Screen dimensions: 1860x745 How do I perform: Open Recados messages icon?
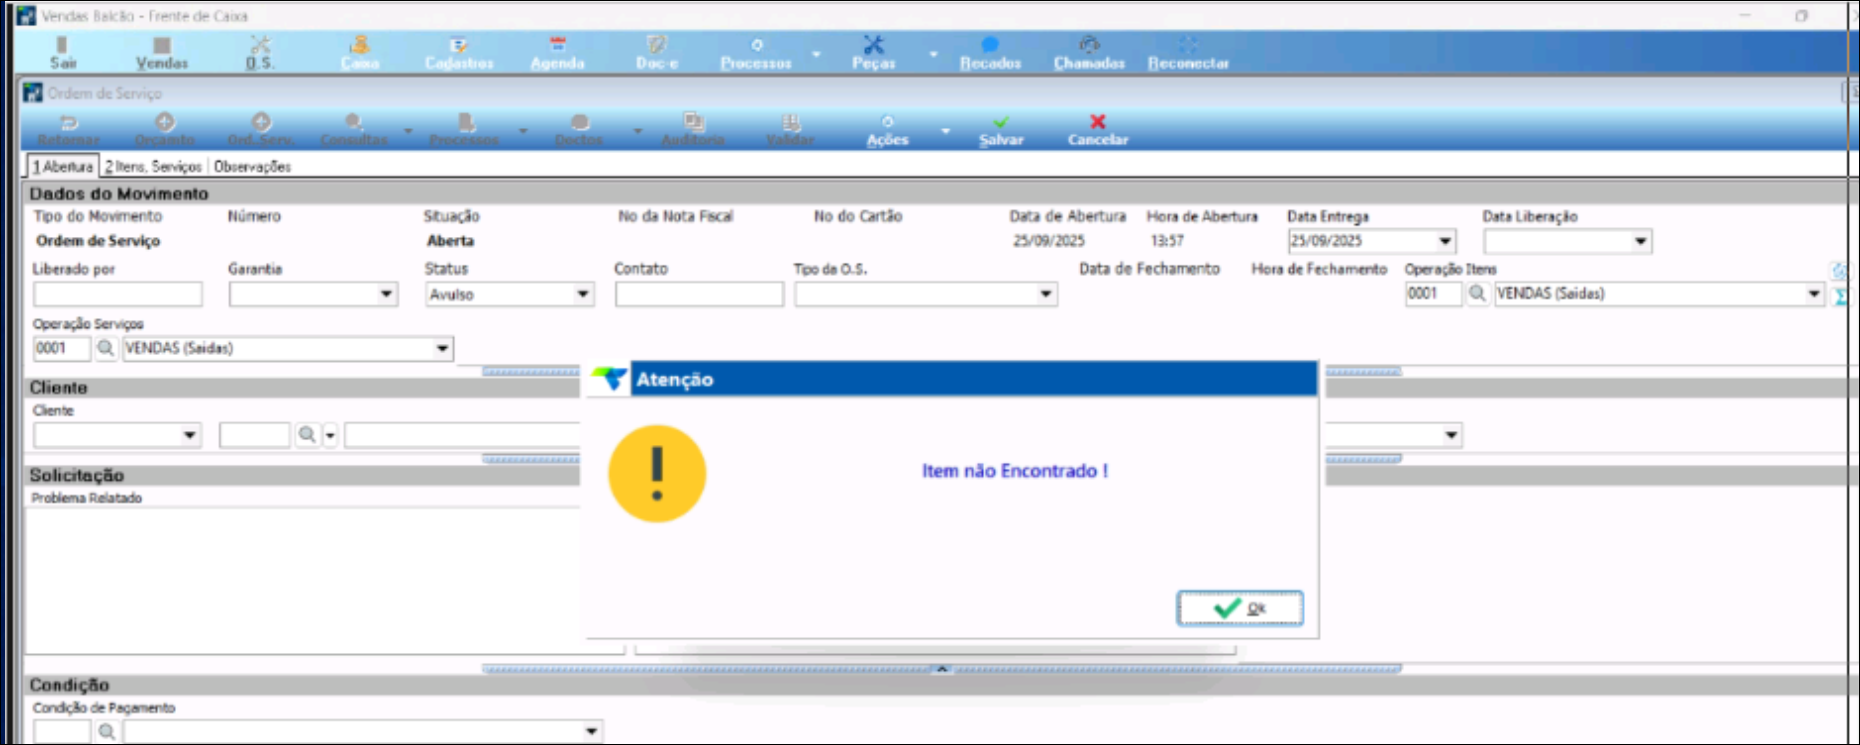click(990, 46)
